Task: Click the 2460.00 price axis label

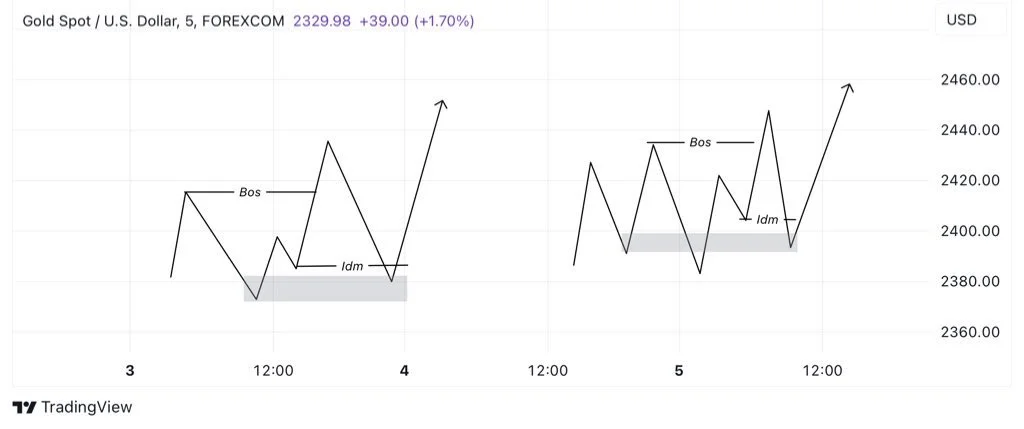Action: click(970, 80)
